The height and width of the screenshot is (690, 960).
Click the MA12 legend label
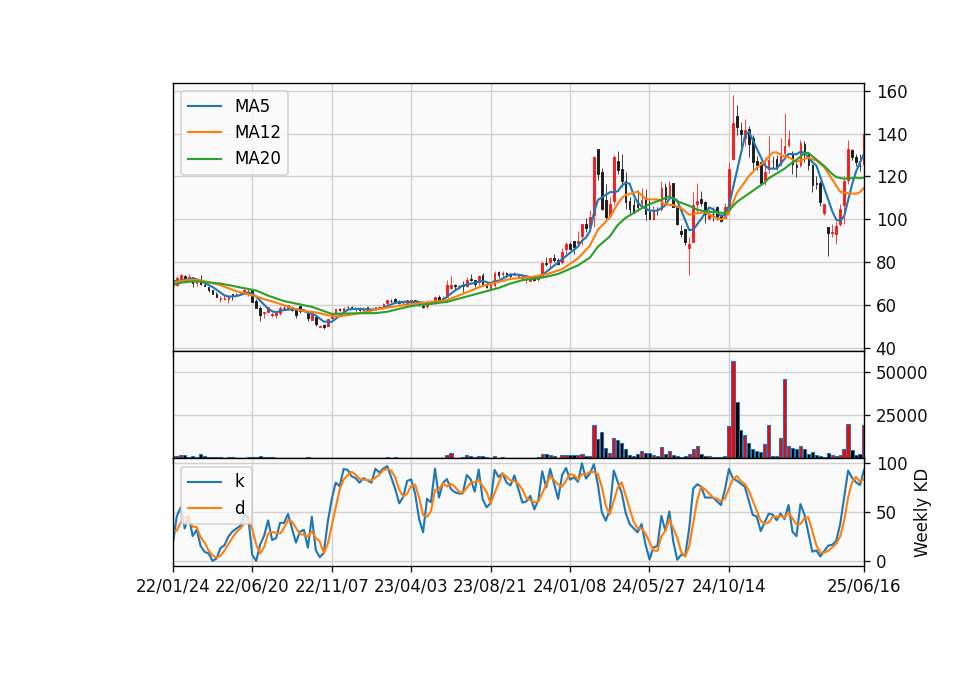[x=257, y=132]
